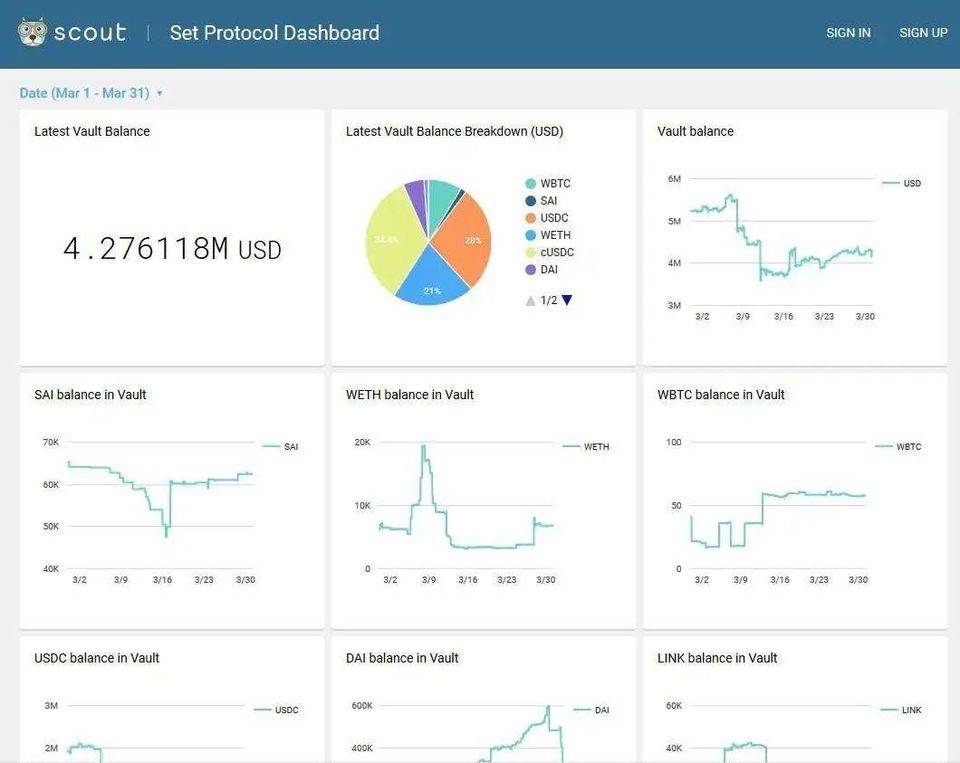Click the SIGN UP link
The width and height of the screenshot is (960, 763).
(923, 33)
